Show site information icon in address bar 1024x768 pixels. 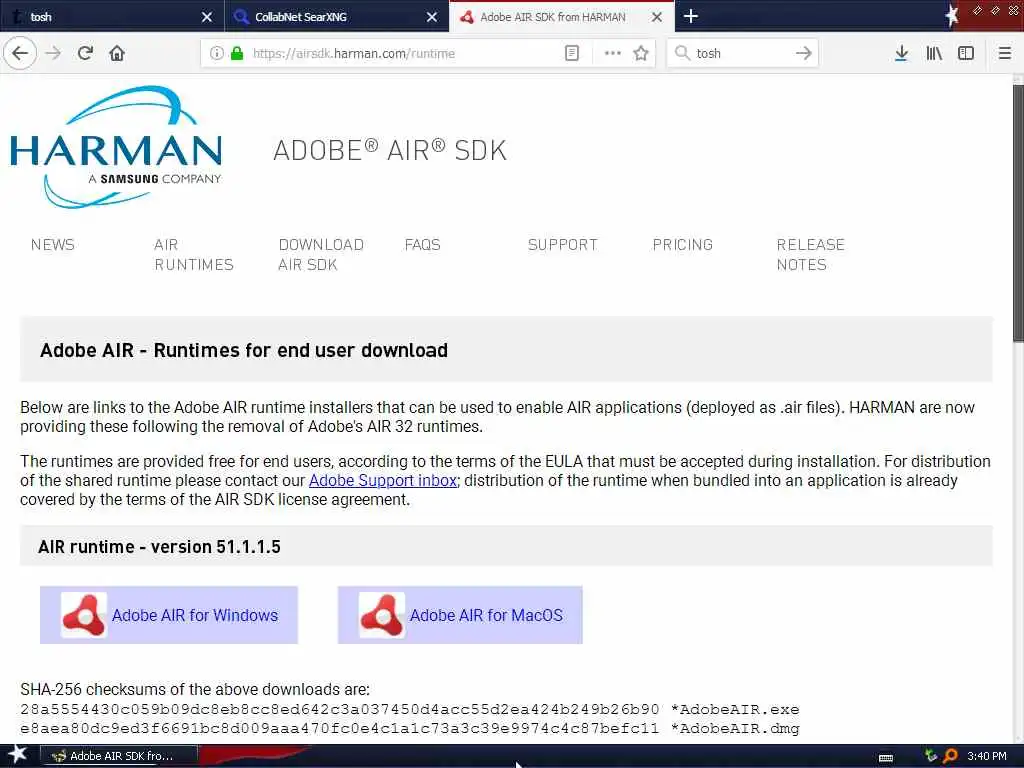217,53
